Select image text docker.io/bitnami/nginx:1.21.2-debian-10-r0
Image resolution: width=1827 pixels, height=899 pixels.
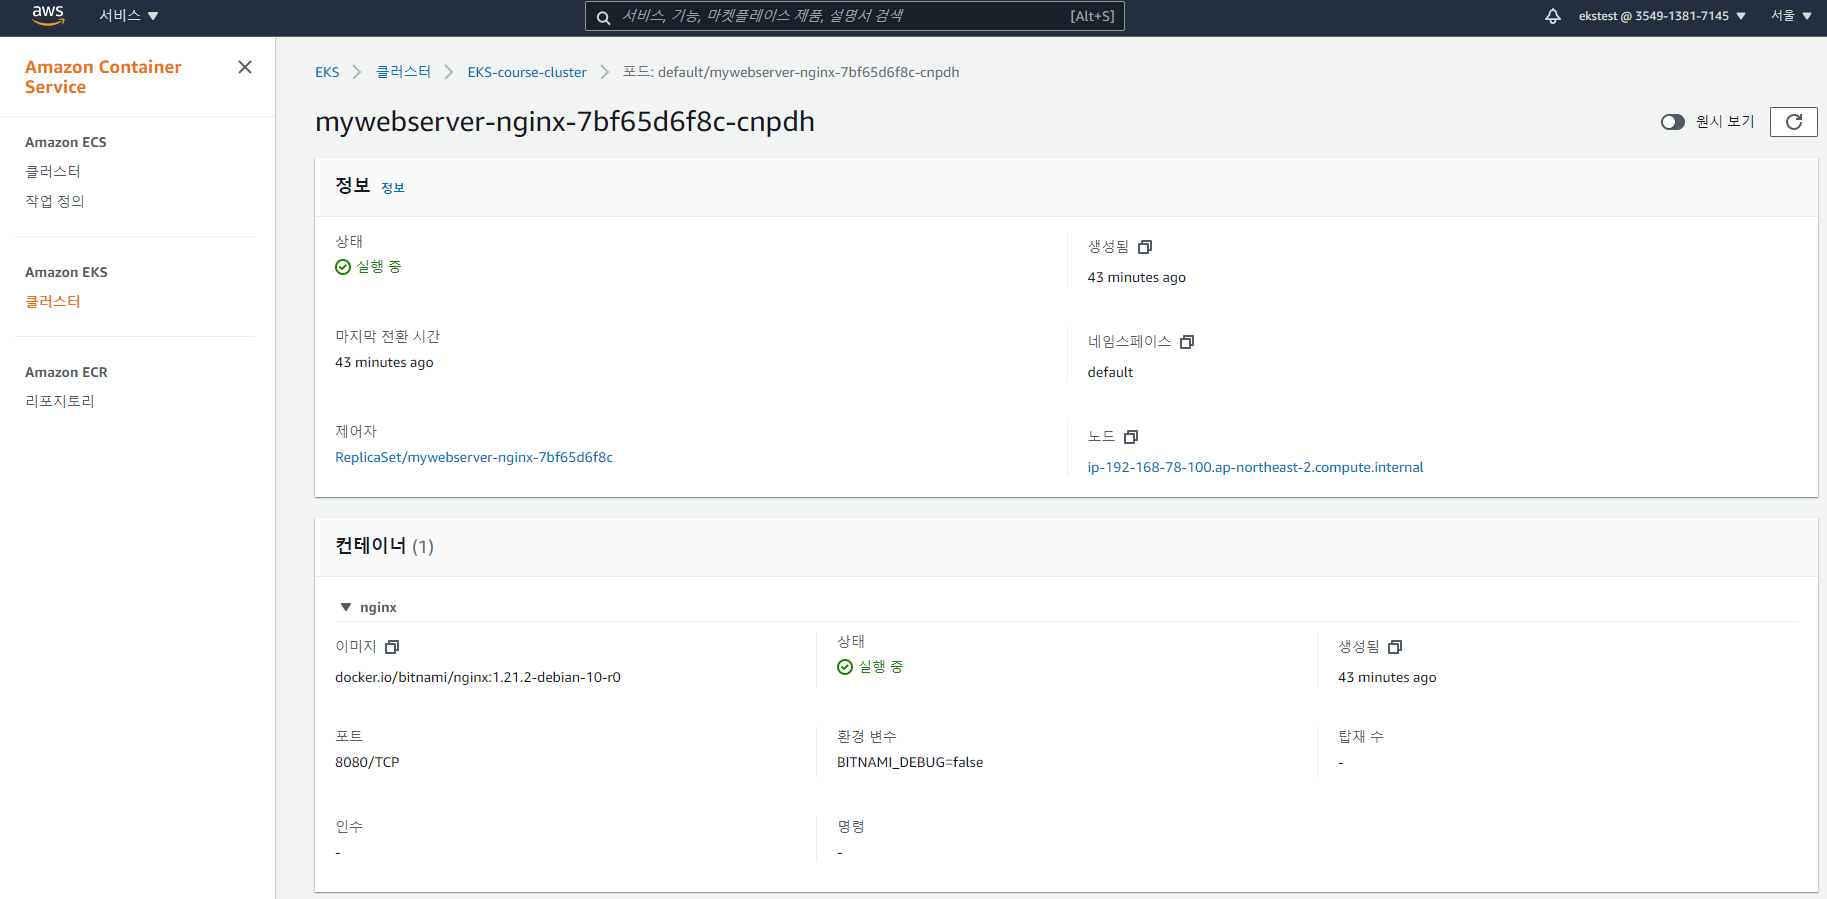click(478, 677)
